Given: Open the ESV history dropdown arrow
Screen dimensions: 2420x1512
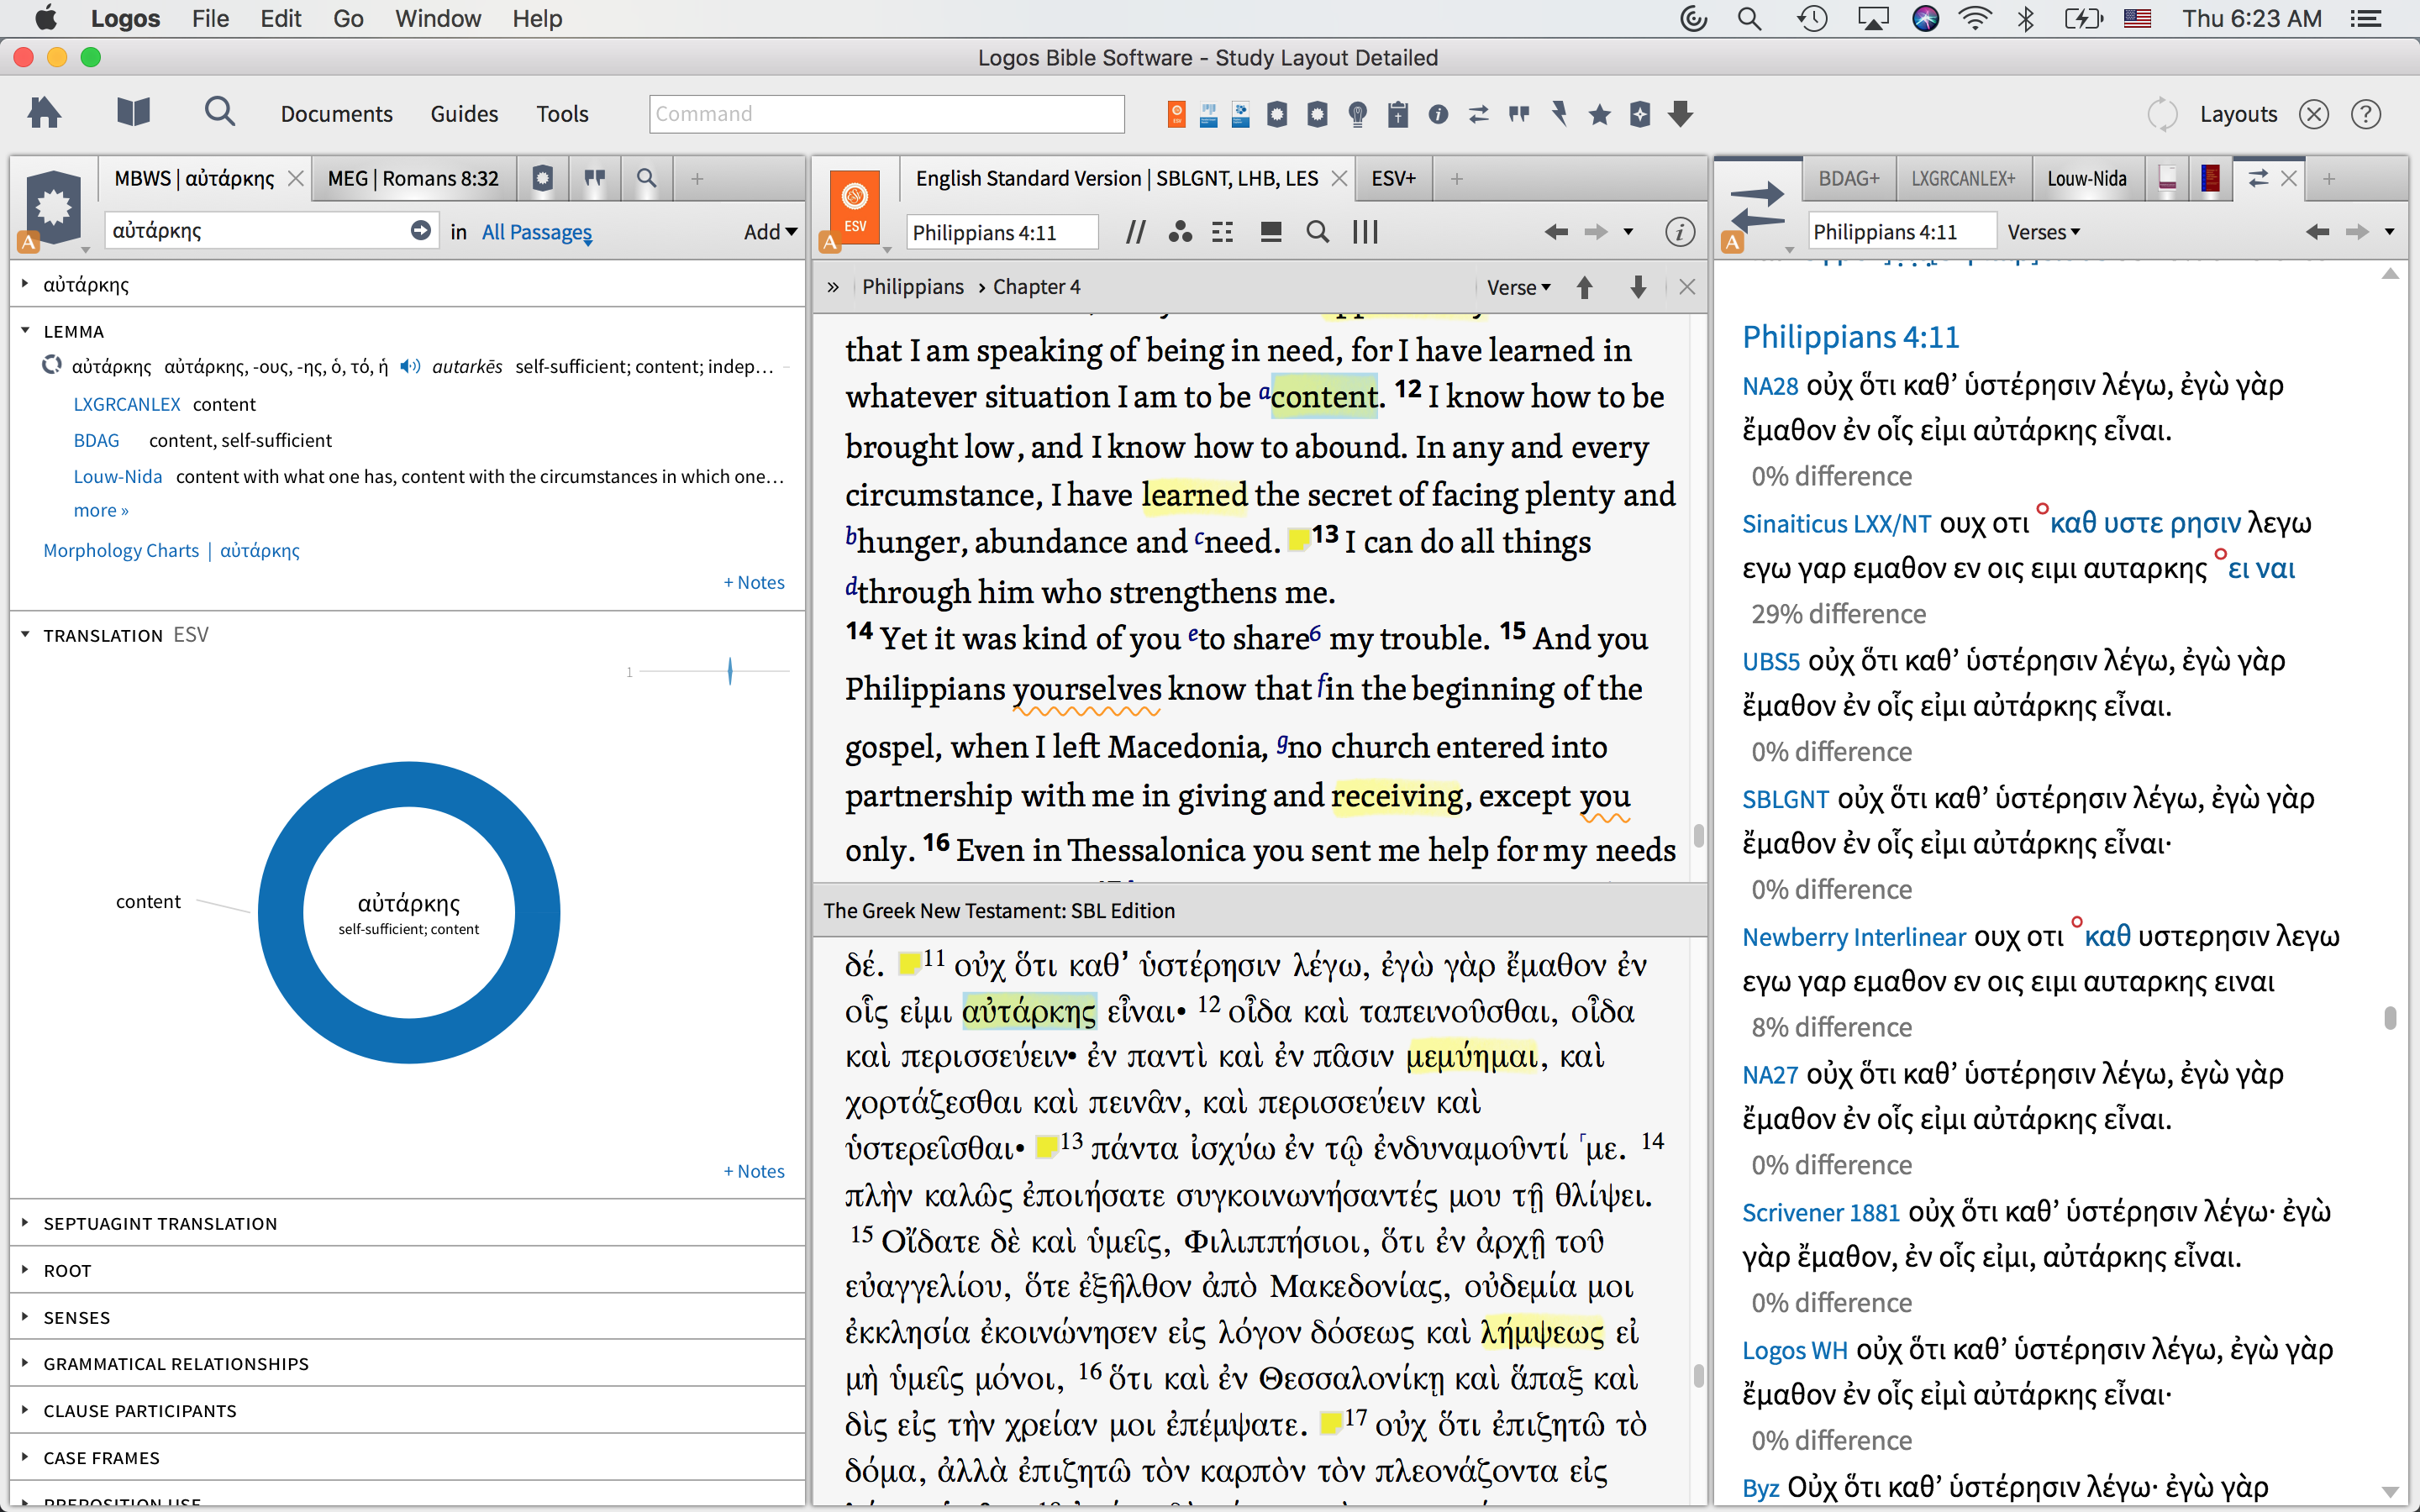Looking at the screenshot, I should point(1628,232).
